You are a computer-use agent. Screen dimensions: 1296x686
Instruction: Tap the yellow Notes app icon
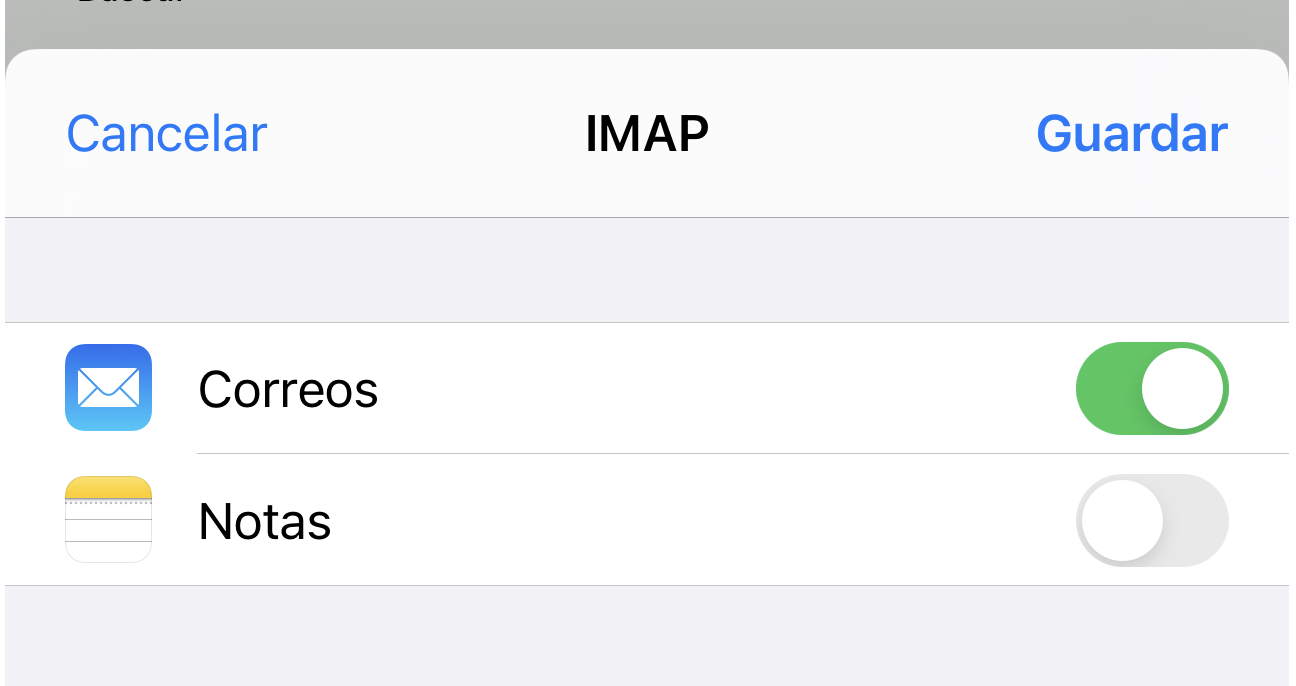(x=108, y=520)
